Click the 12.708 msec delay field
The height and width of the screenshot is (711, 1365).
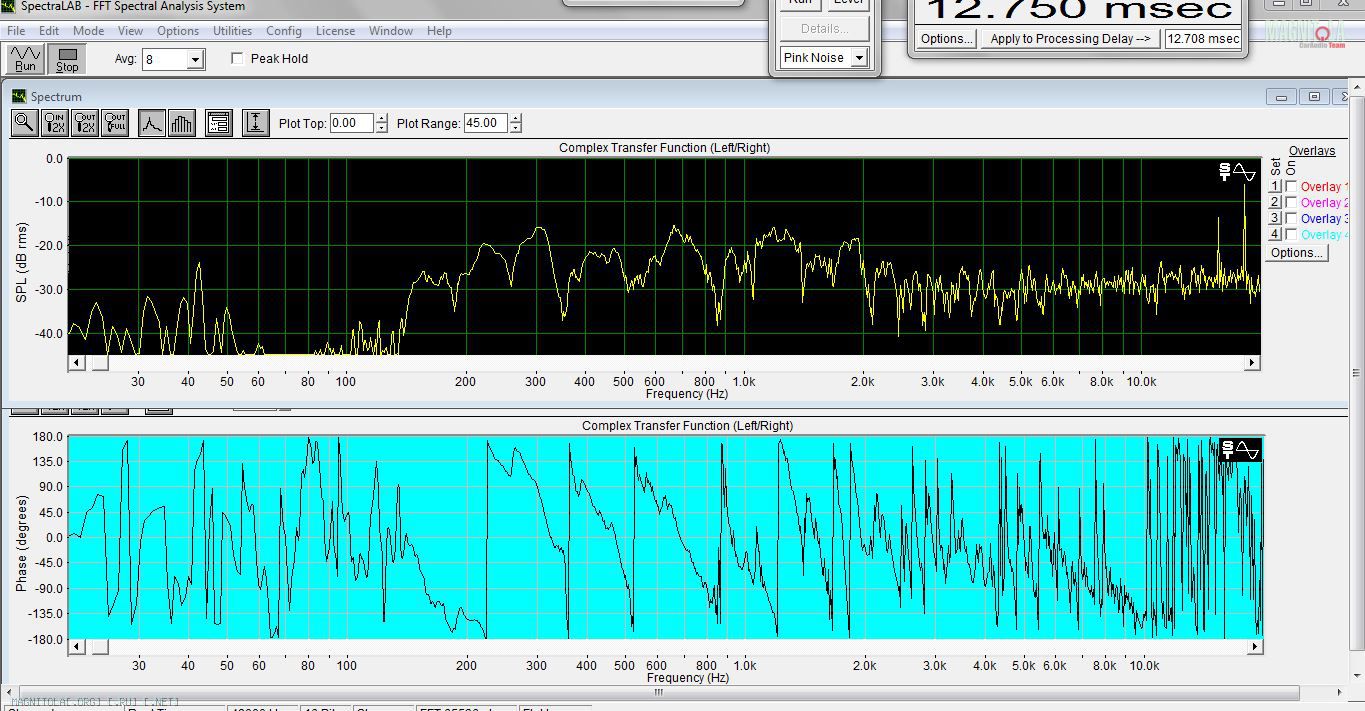(1203, 39)
